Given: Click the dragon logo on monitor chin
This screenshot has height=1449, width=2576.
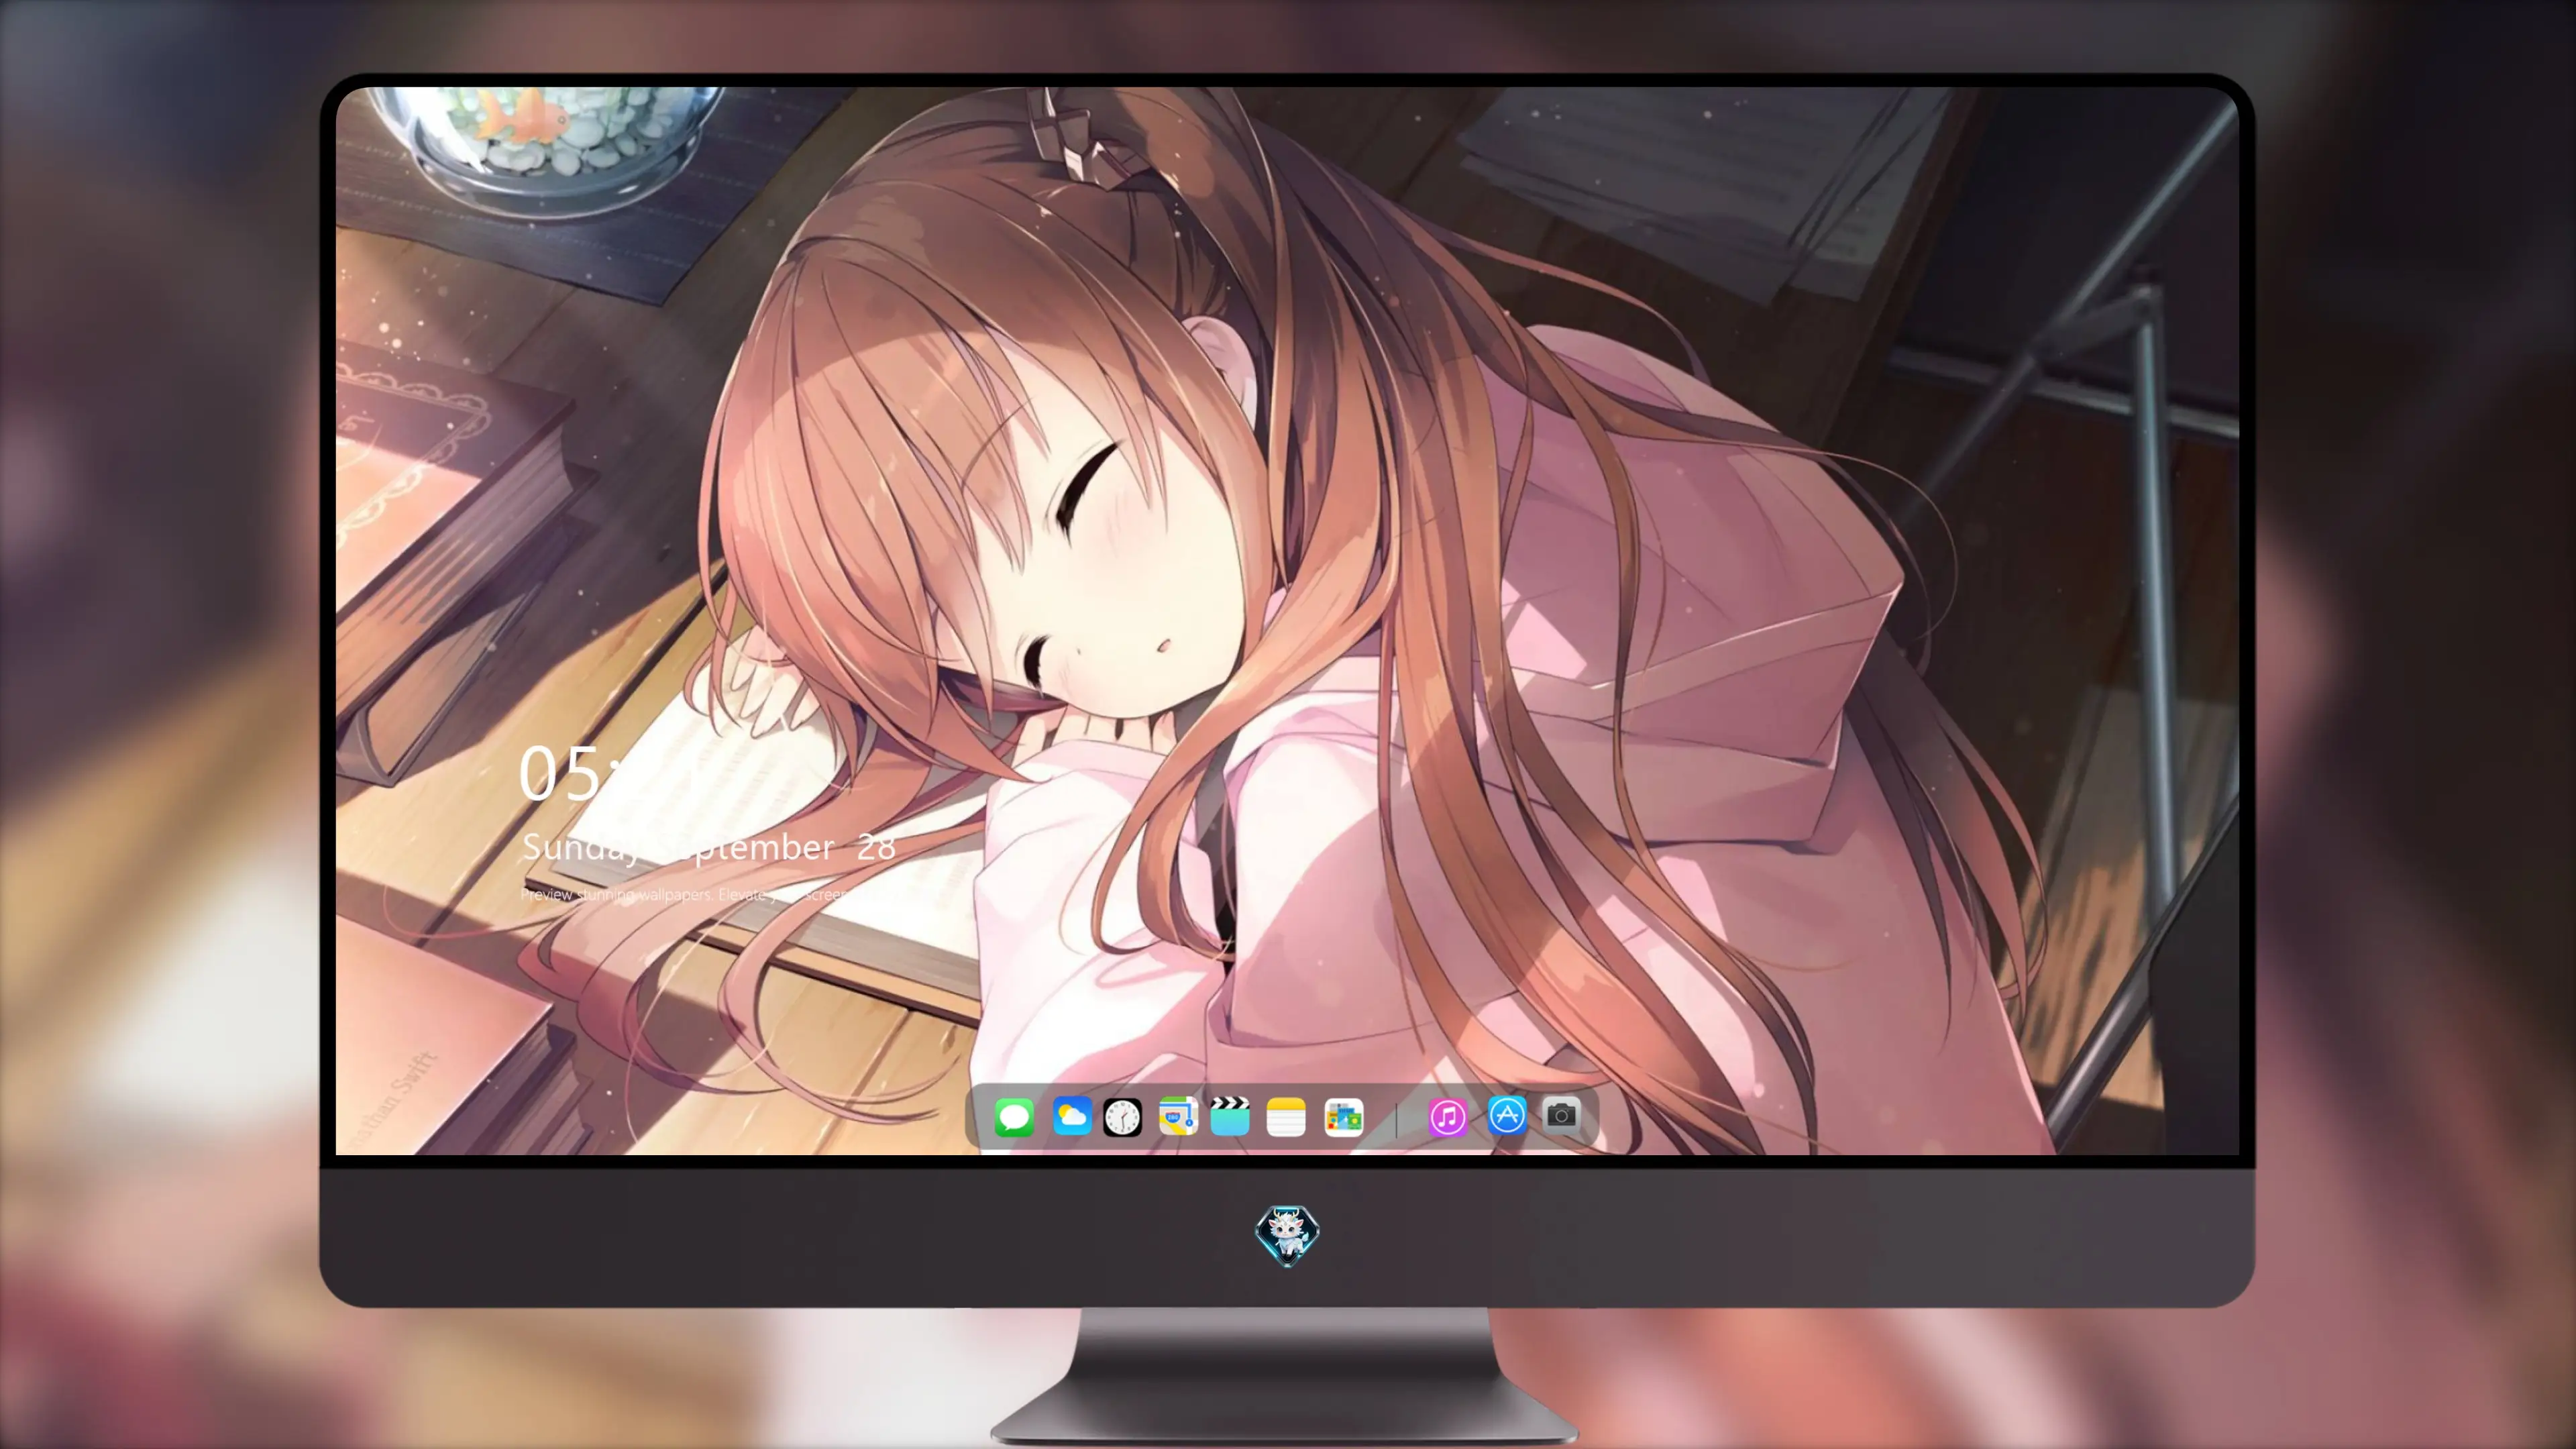Looking at the screenshot, I should point(1287,1235).
